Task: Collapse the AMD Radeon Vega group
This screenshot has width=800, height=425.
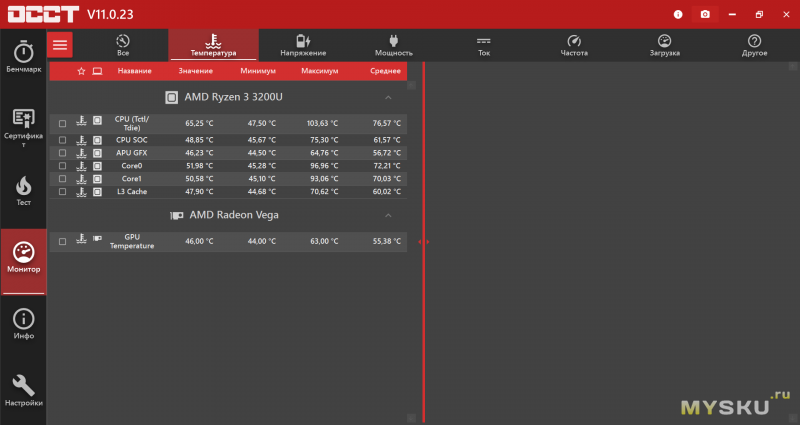Action: pyautogui.click(x=388, y=215)
